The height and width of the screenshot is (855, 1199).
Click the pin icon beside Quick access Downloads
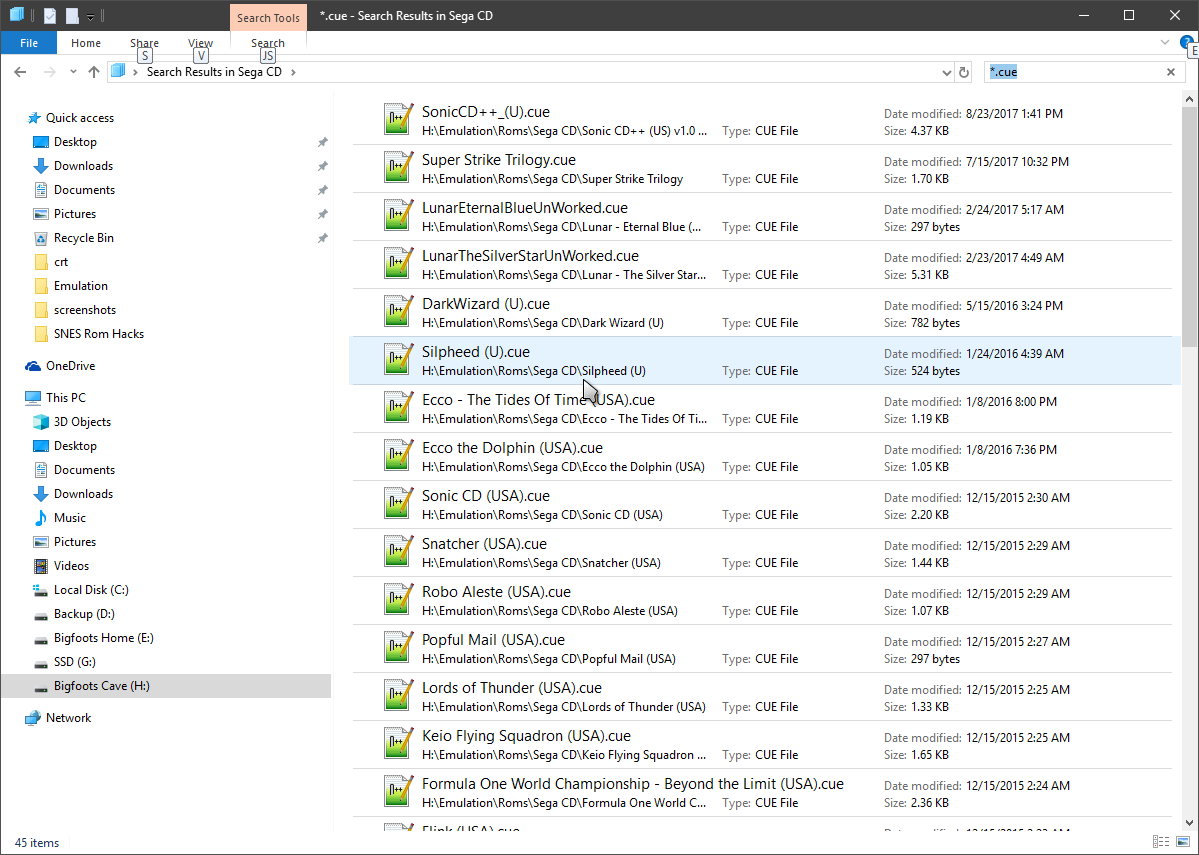click(x=323, y=166)
